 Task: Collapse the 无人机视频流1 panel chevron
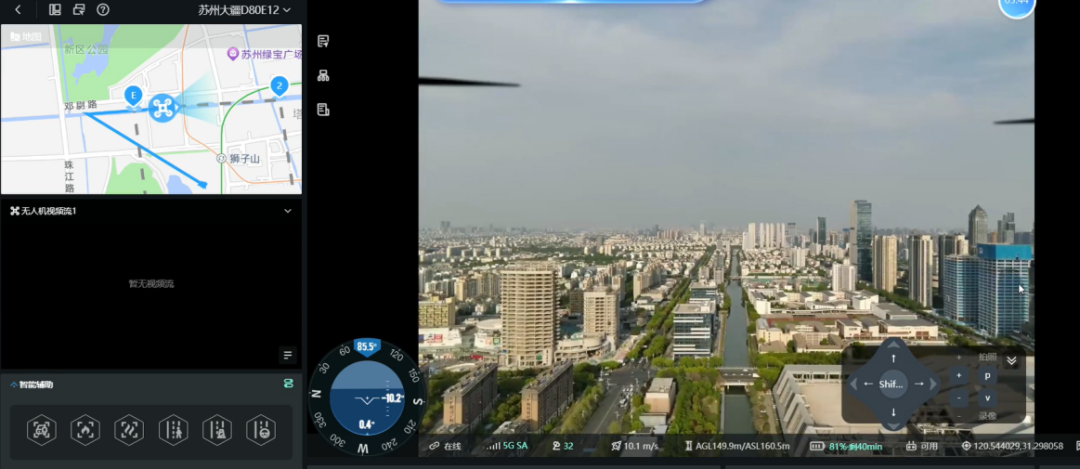[288, 211]
